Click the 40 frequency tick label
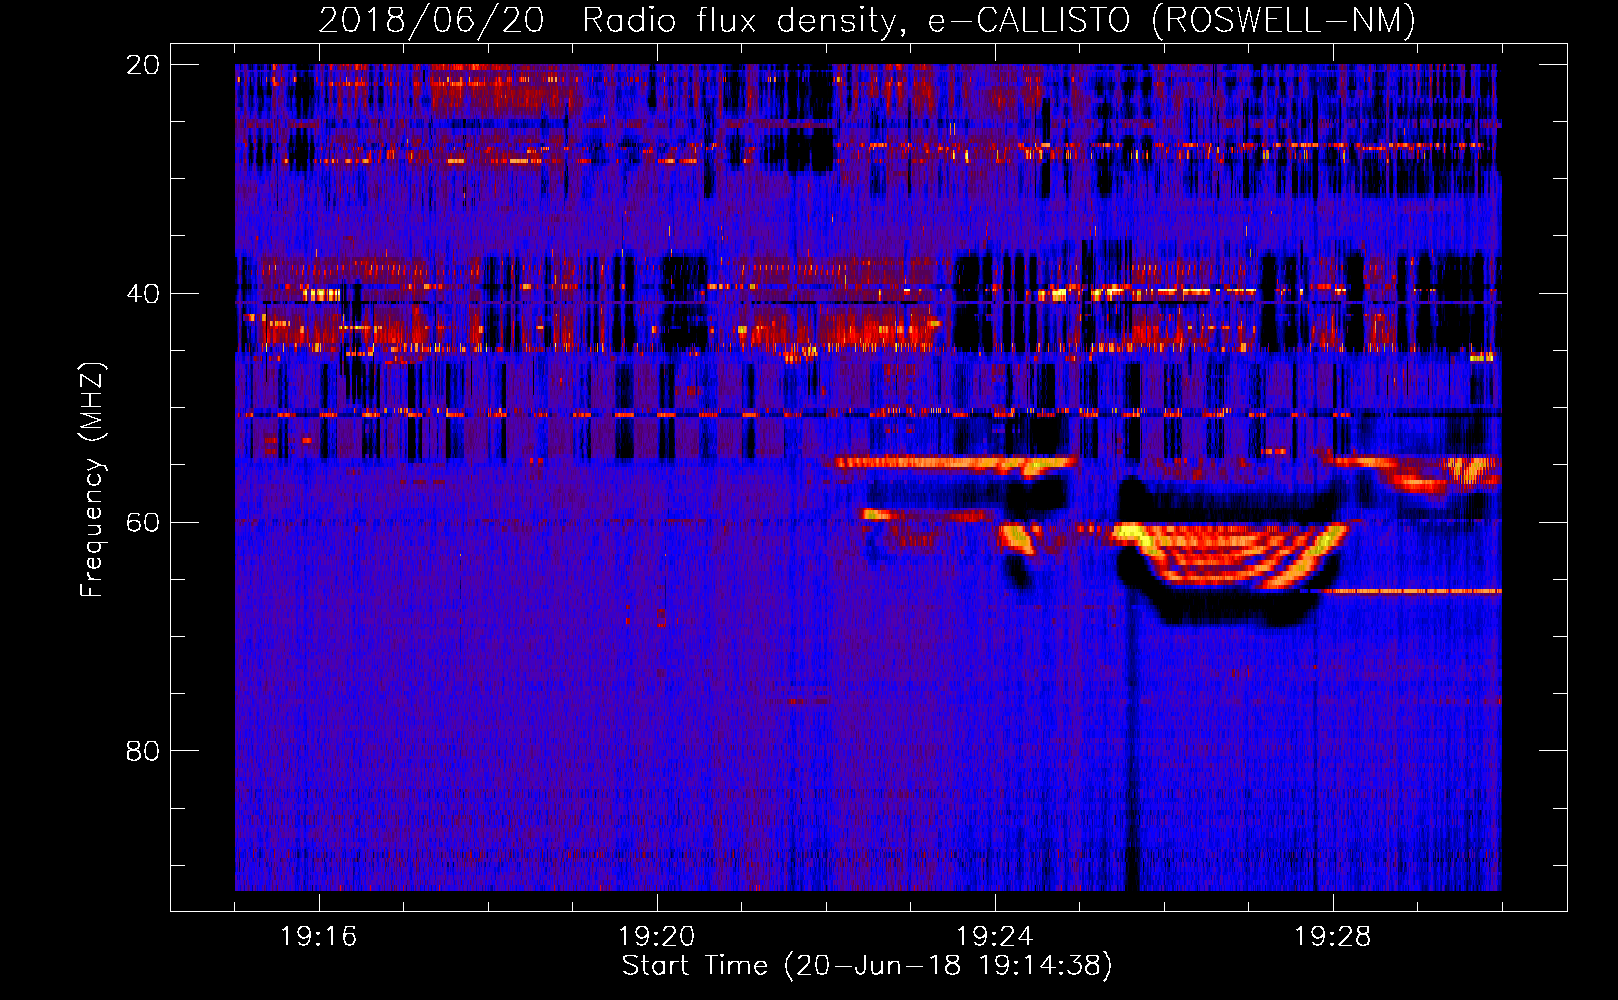The image size is (1618, 1000). 142,294
